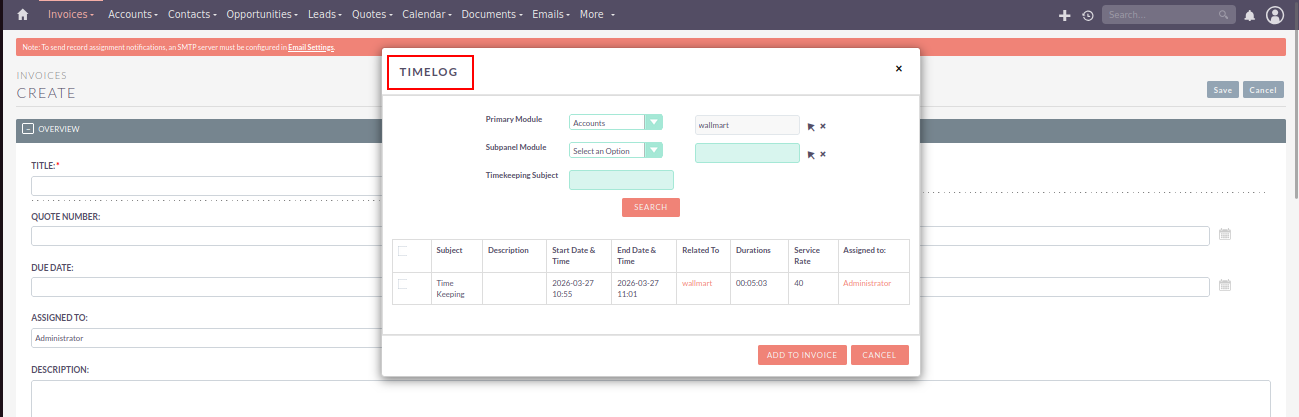Click the select arrow next to wallmart field
This screenshot has width=1299, height=417.
(x=811, y=127)
